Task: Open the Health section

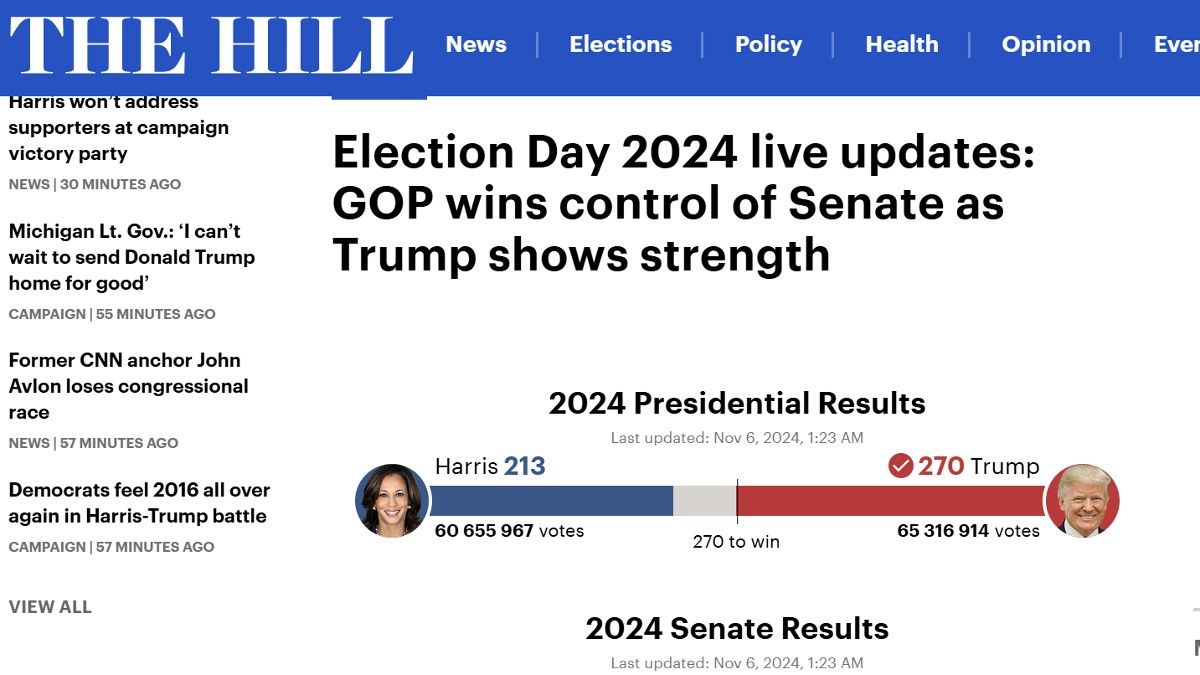Action: point(902,44)
